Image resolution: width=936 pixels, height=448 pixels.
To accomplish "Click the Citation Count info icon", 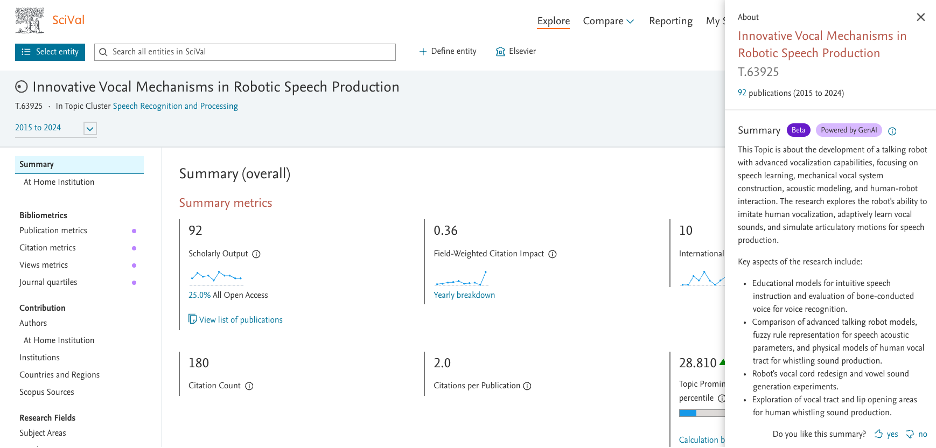I will point(249,386).
